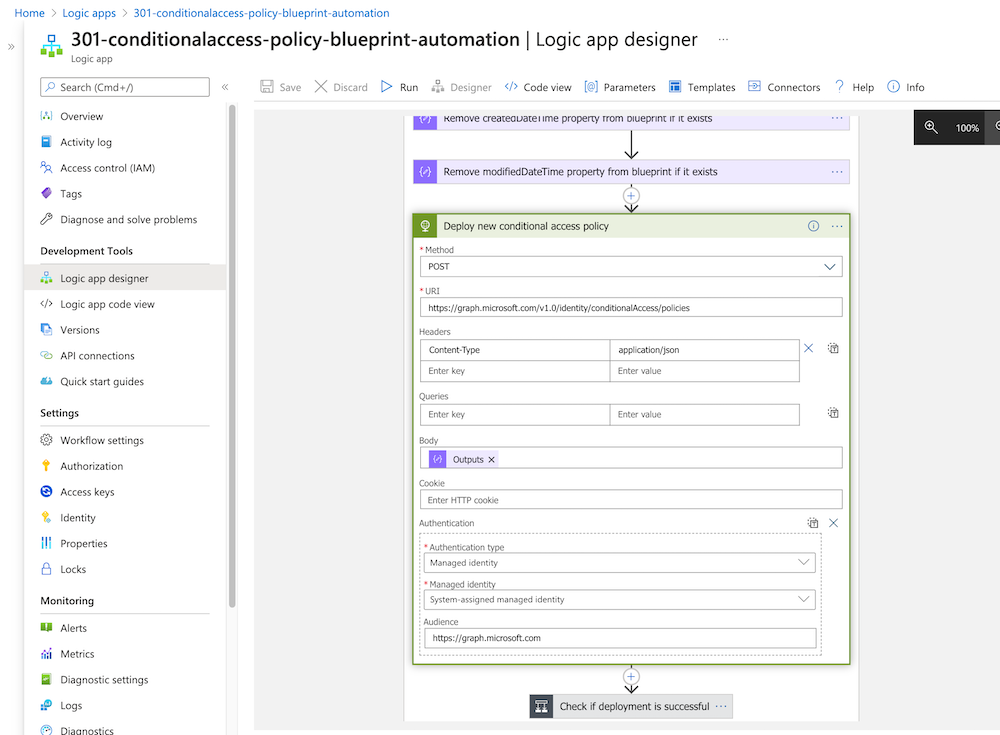Image resolution: width=1000 pixels, height=735 pixels.
Task: Expand the portal menu chevron at far left
Action: 11,47
